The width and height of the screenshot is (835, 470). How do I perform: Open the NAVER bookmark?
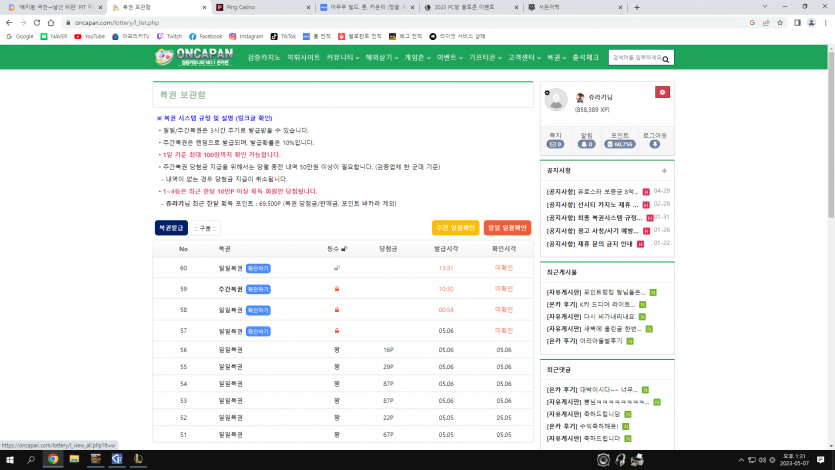(54, 36)
